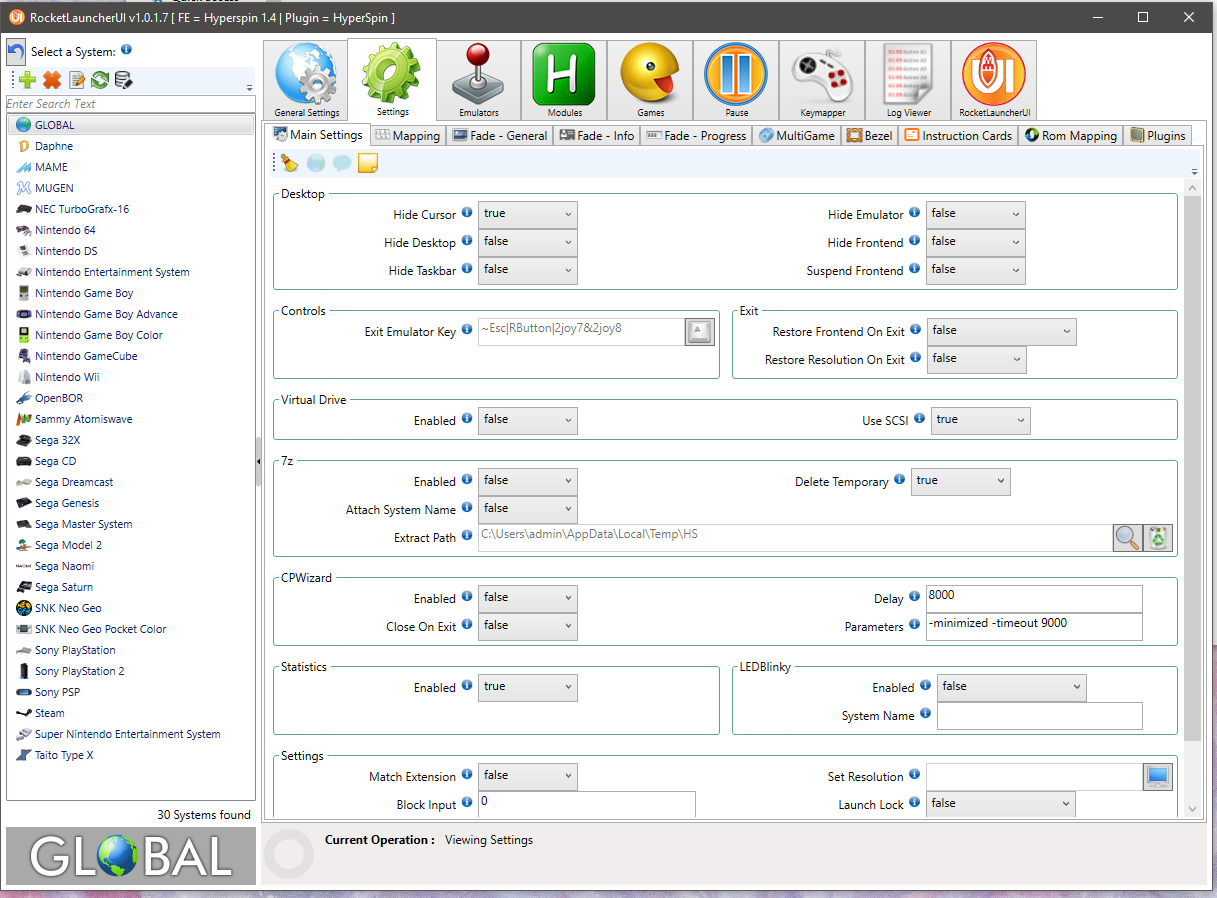Click the CPWizard Parameters field

(x=1034, y=626)
